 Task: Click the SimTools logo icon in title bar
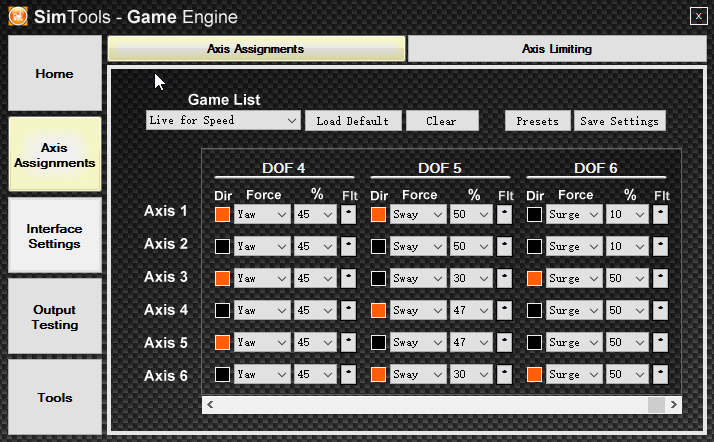point(19,15)
